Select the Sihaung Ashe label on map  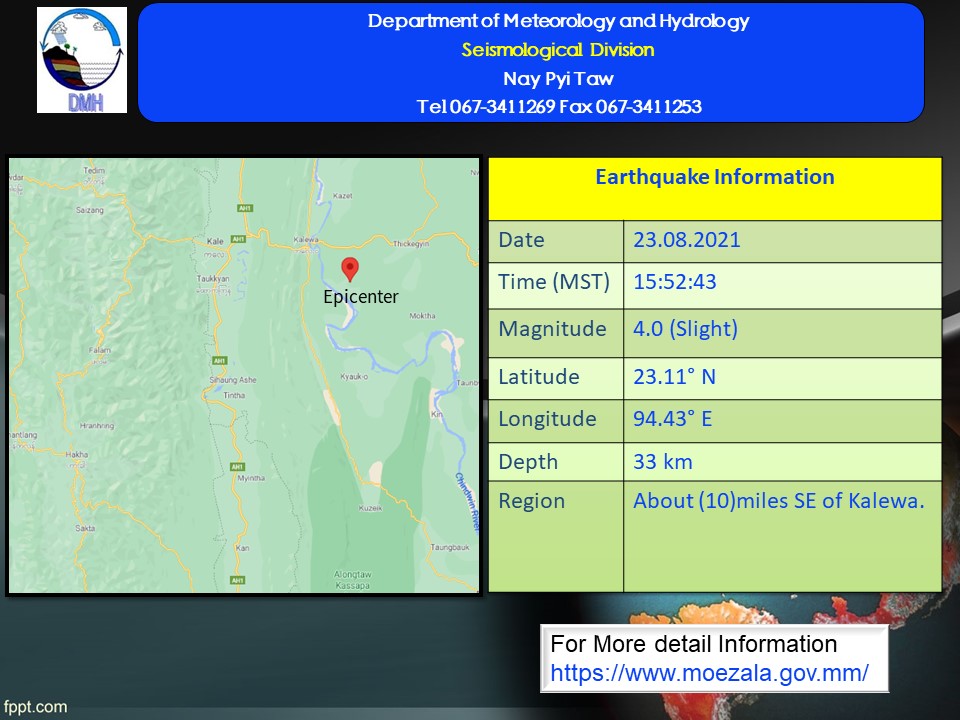pyautogui.click(x=233, y=380)
